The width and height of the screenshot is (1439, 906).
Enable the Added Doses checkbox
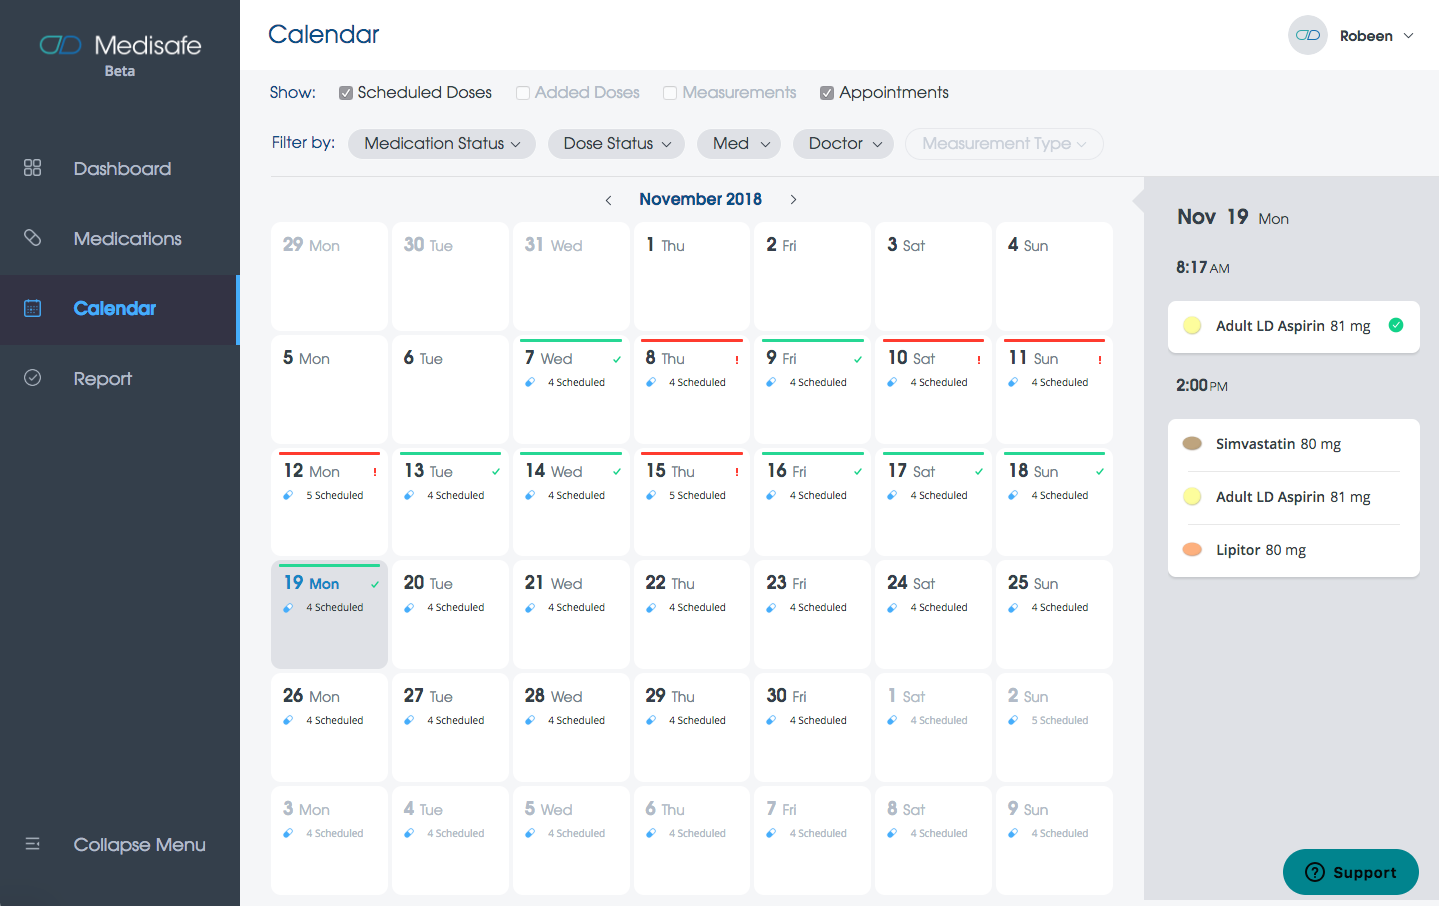523,92
